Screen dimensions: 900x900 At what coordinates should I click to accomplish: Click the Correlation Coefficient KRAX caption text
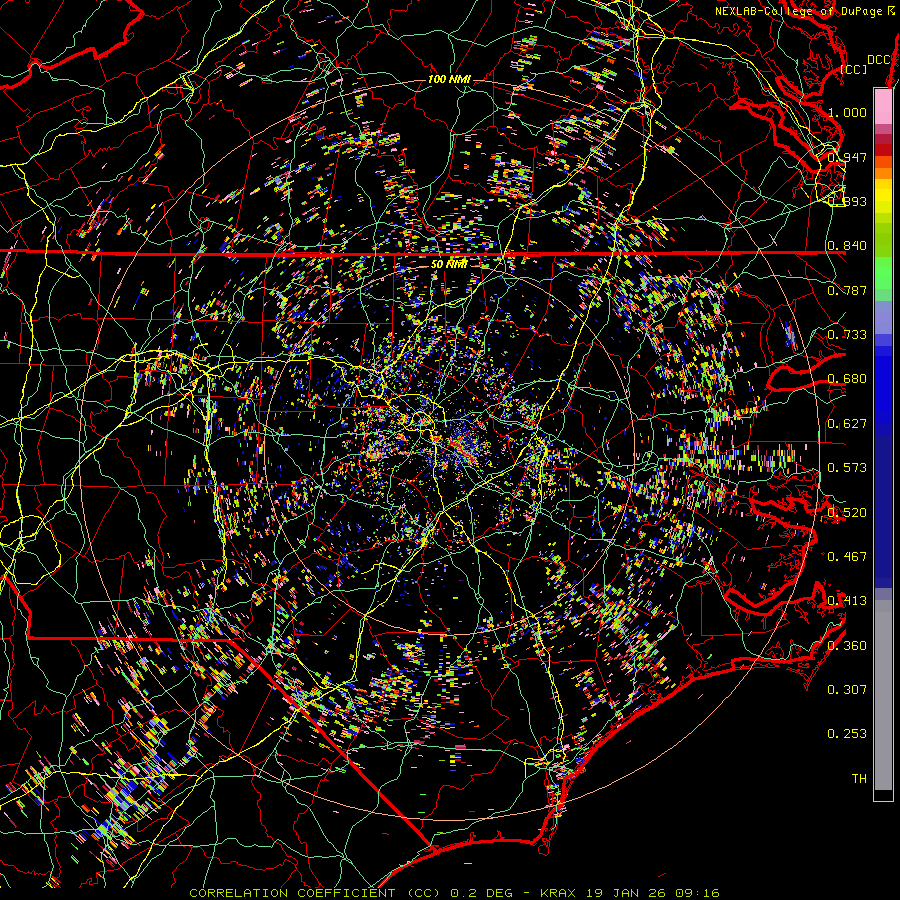point(454,893)
